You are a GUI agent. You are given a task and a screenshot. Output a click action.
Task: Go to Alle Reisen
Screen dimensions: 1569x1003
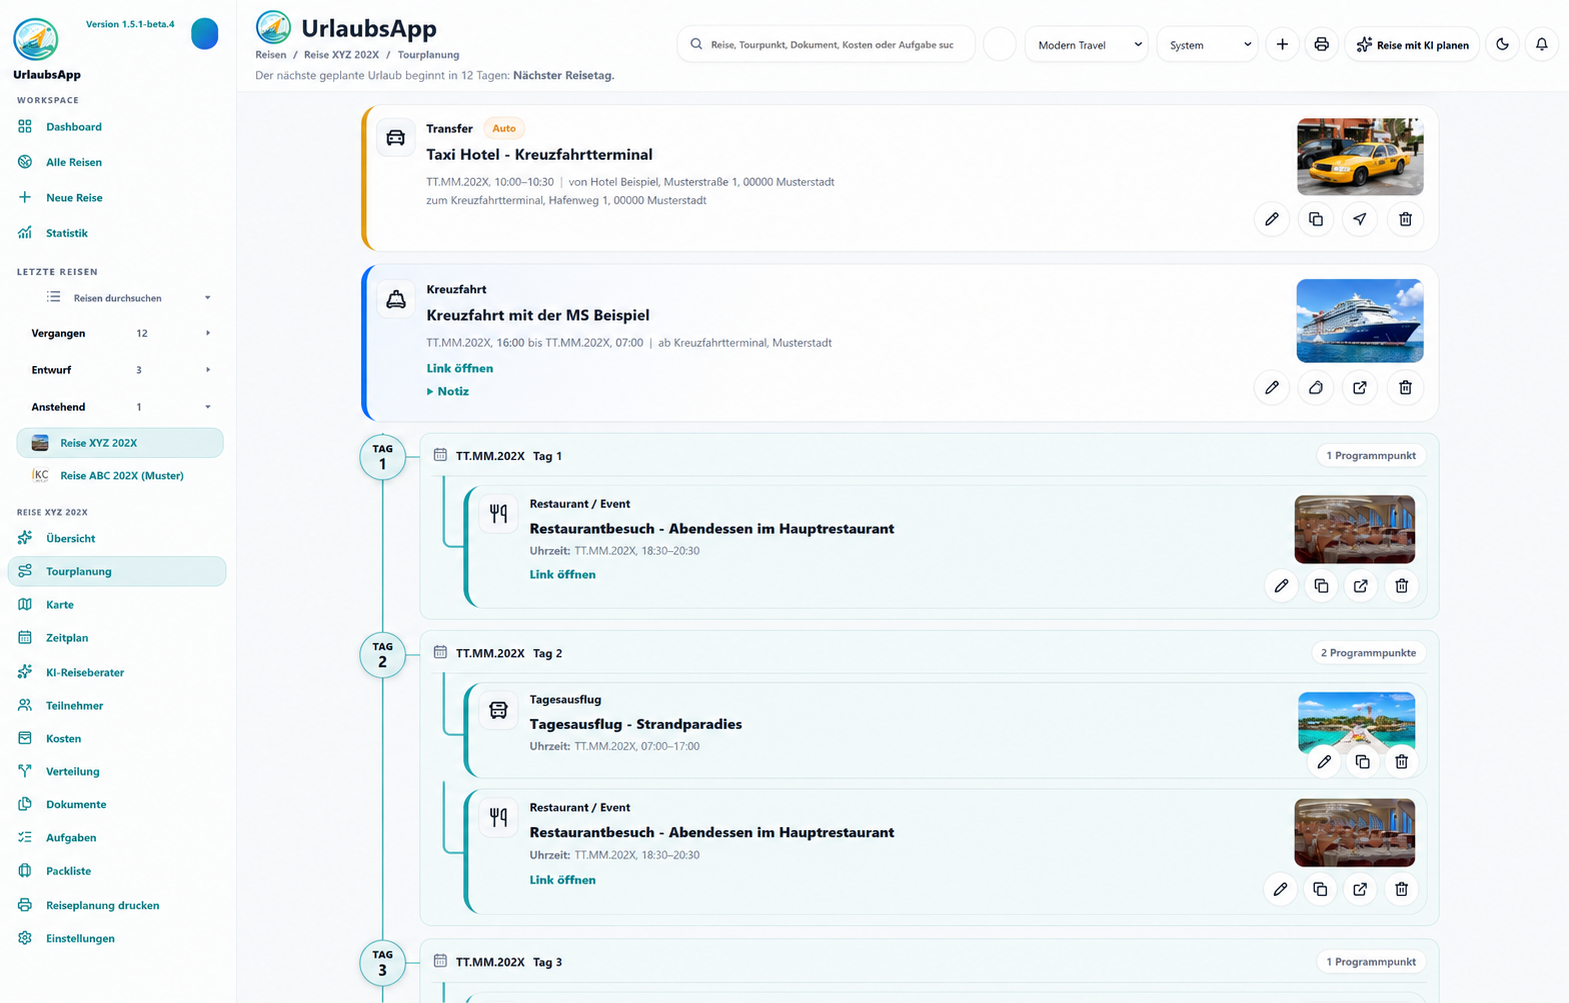[74, 162]
